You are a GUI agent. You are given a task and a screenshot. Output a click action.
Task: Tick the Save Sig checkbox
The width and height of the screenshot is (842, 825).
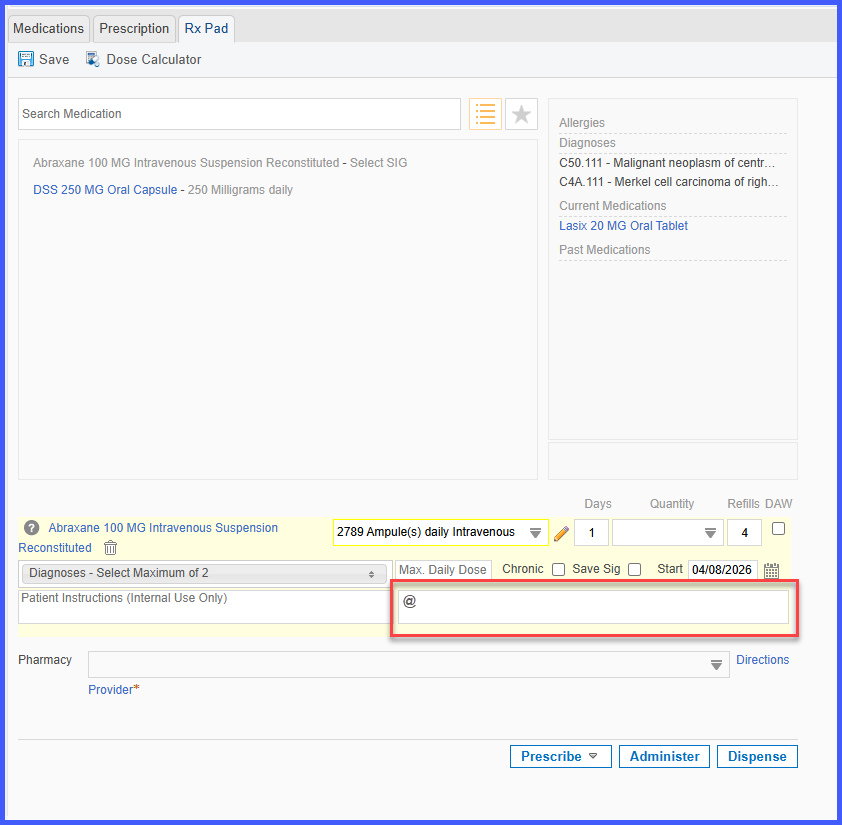coord(634,570)
